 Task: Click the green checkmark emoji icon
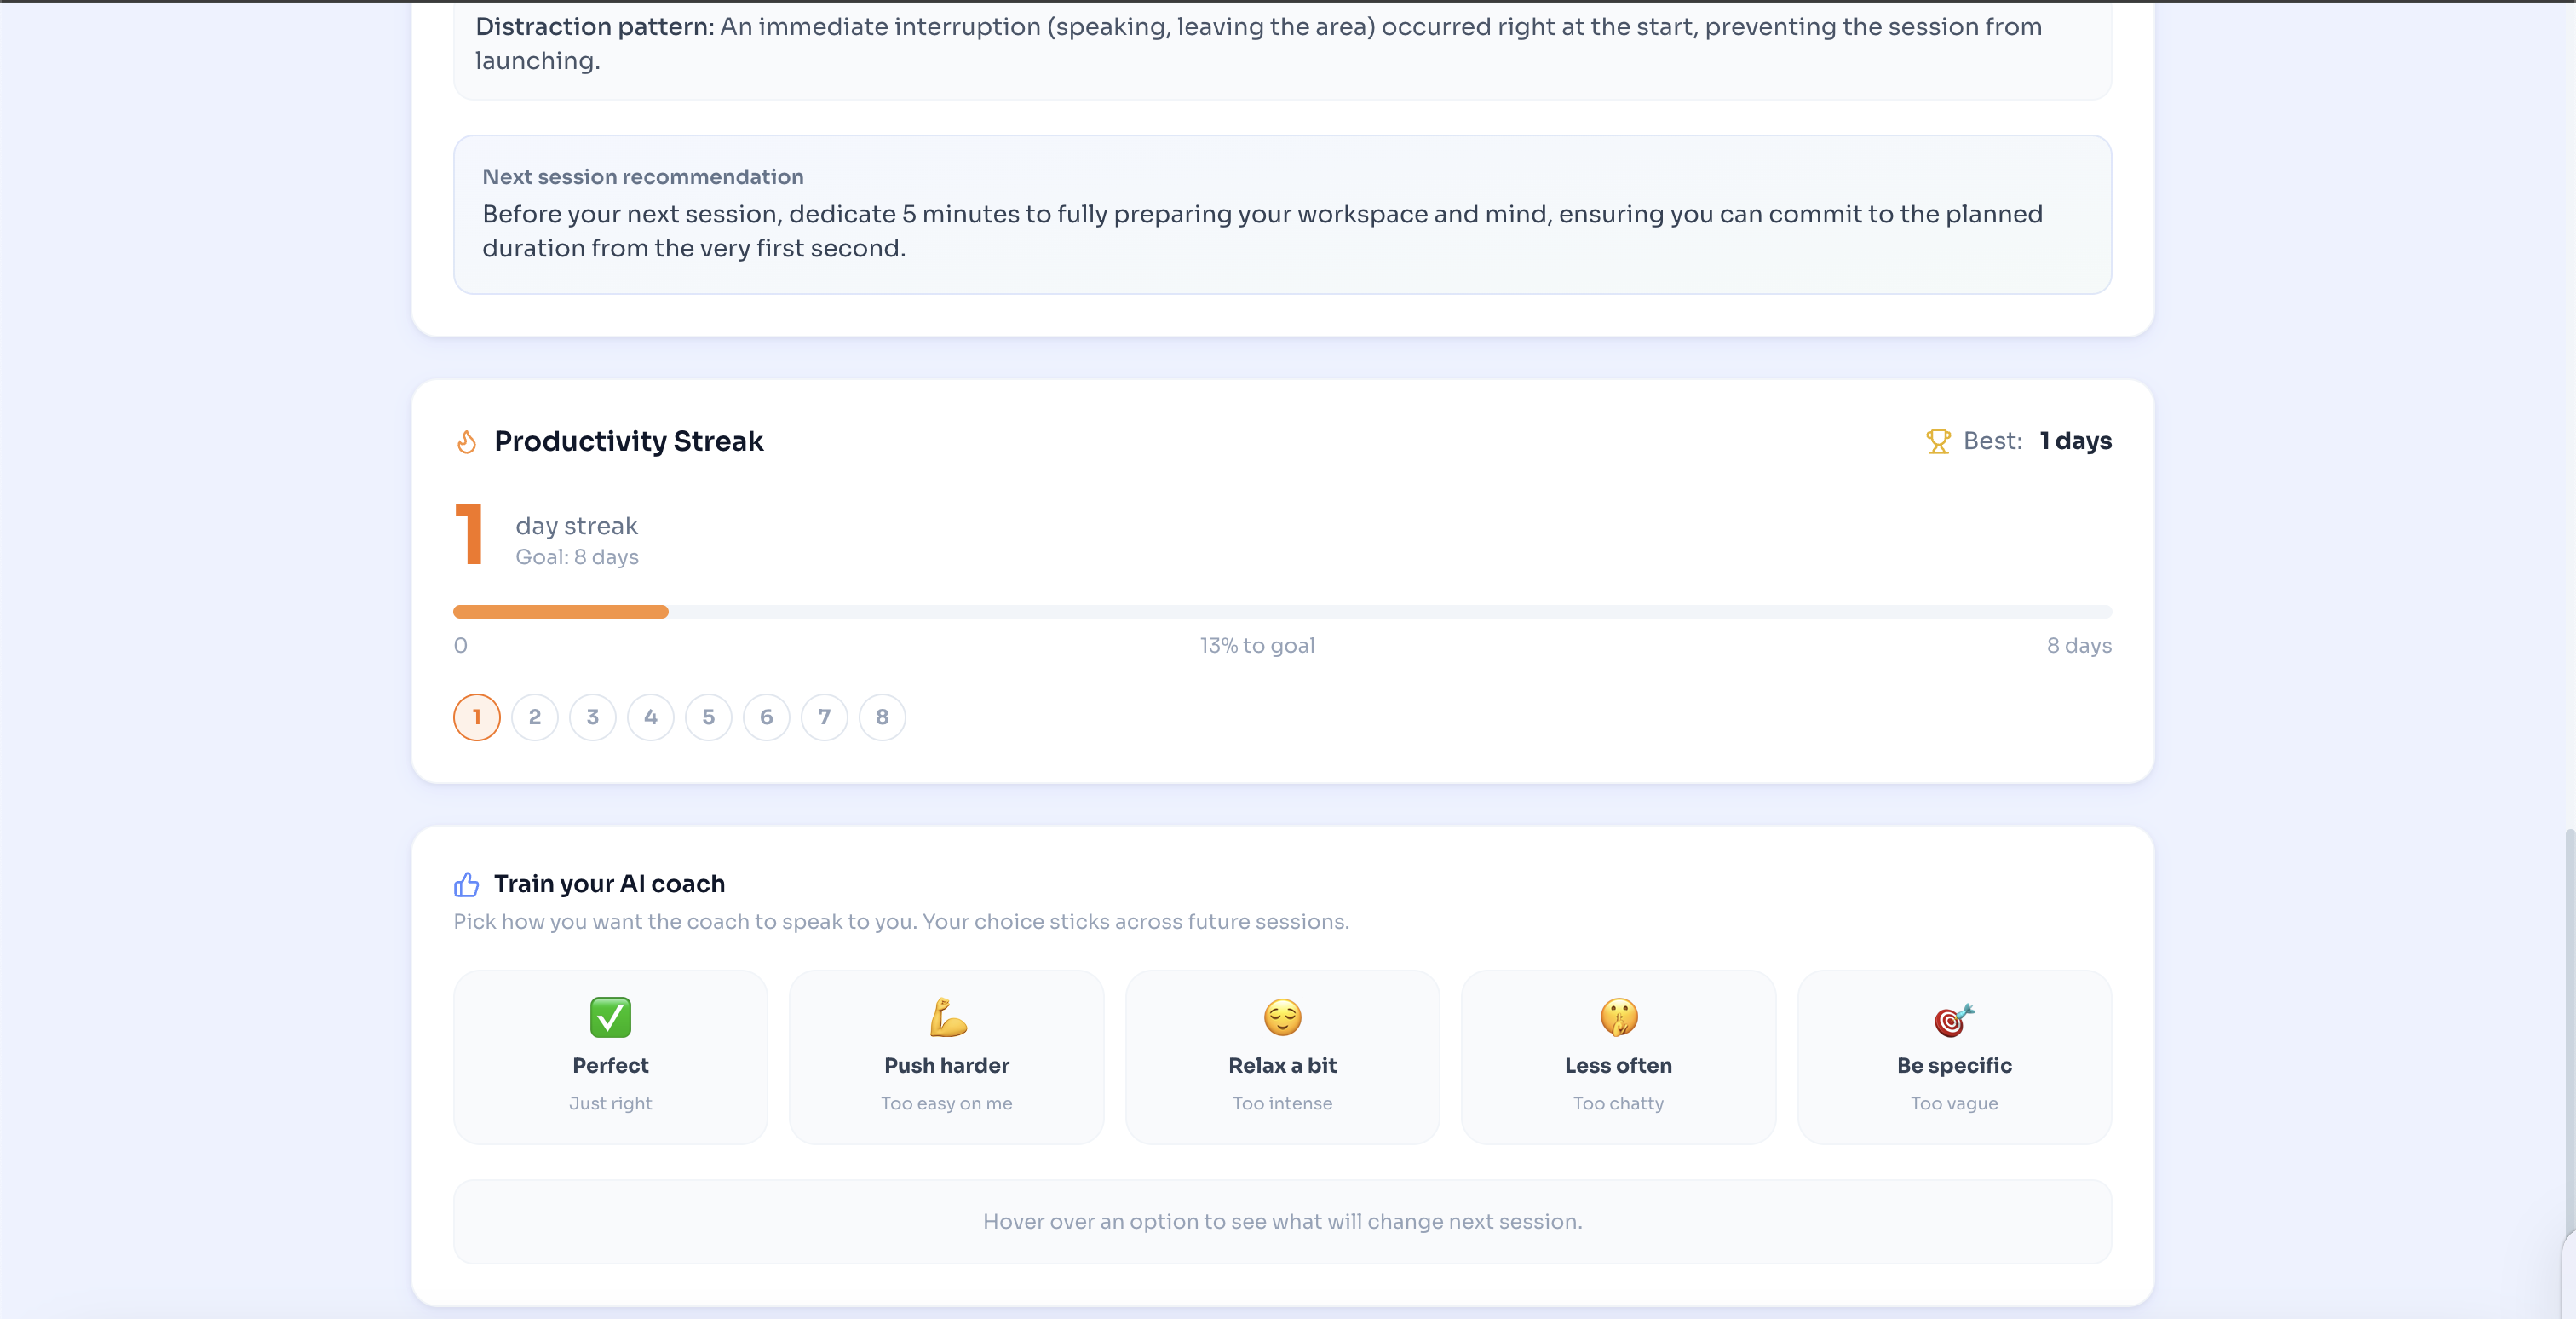(610, 1017)
